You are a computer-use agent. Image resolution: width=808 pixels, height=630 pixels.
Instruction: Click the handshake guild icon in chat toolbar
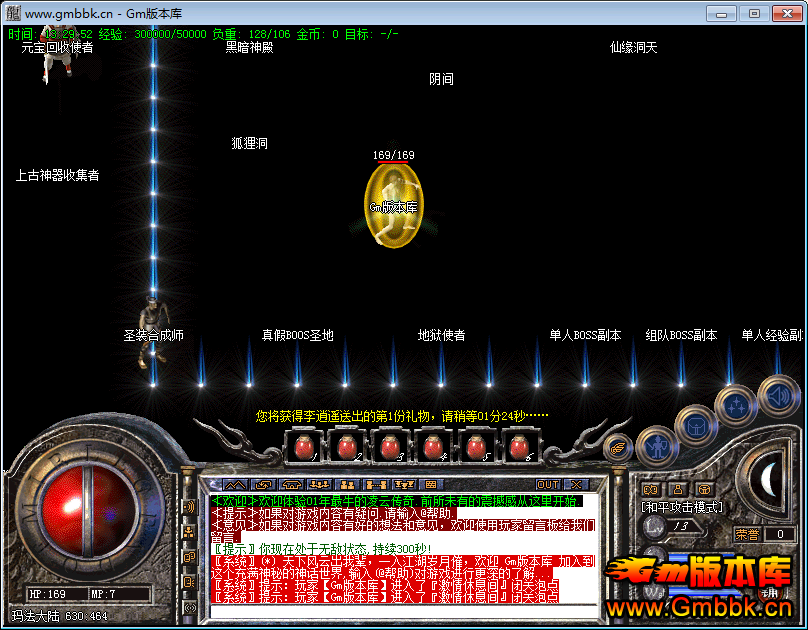[x=292, y=484]
